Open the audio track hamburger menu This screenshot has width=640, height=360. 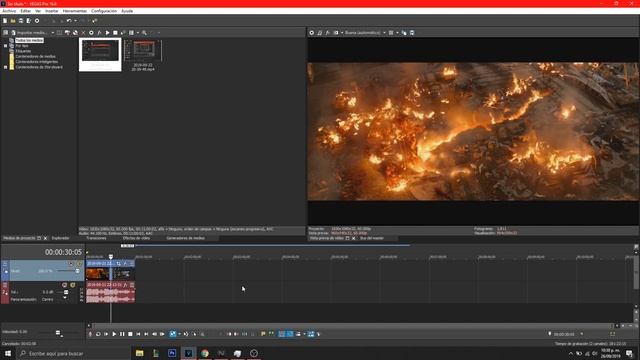coord(5,285)
